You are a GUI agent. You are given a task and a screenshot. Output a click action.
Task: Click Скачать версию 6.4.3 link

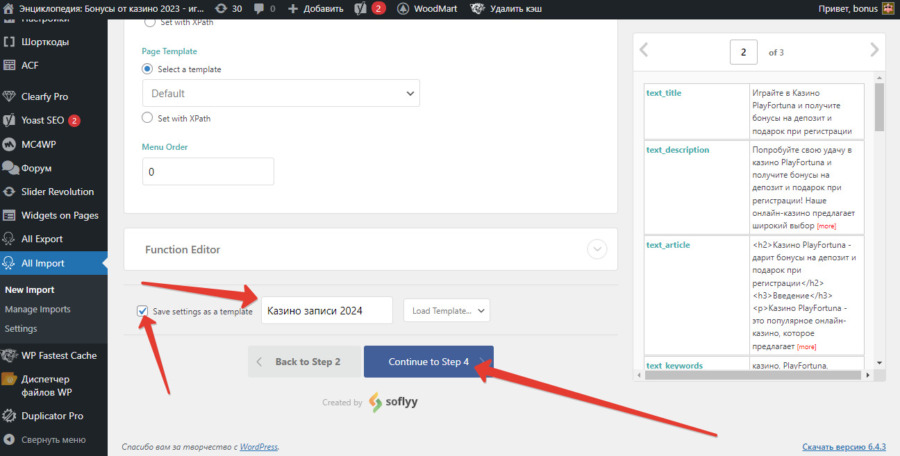coord(844,447)
